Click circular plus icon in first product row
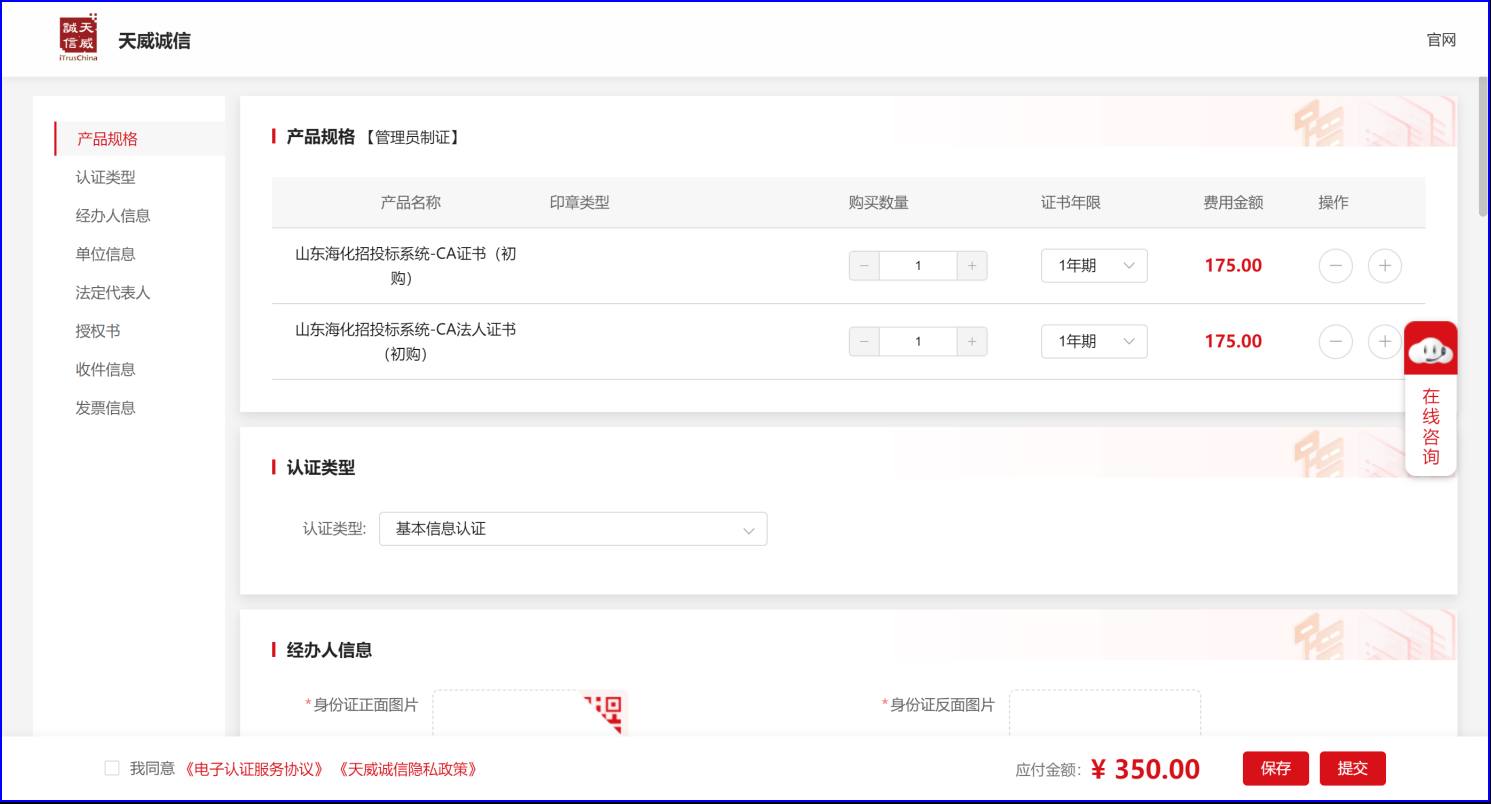Viewport: 1491px width, 804px height. pyautogui.click(x=1384, y=266)
